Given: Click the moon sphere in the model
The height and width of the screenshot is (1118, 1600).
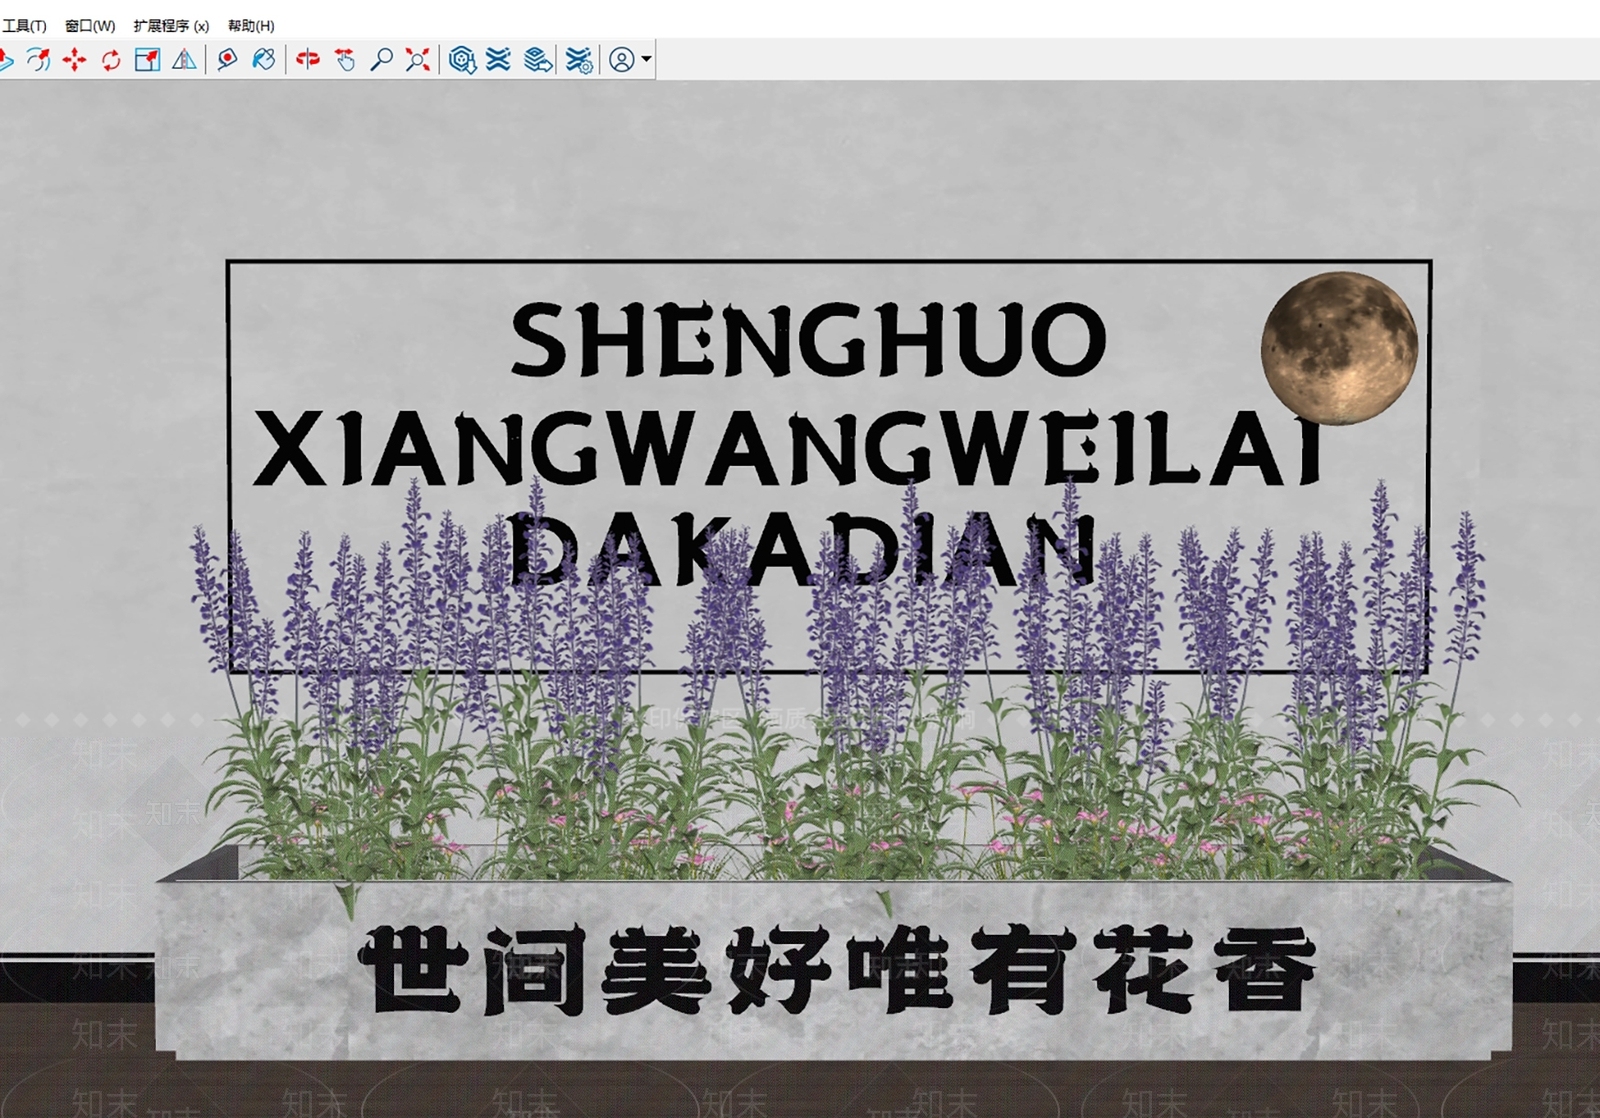Looking at the screenshot, I should point(1340,348).
